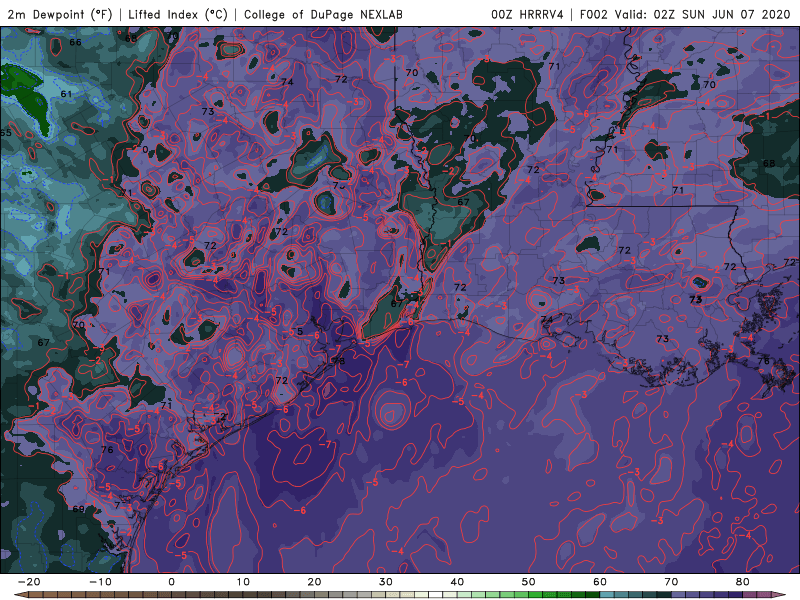The height and width of the screenshot is (600, 800).
Task: Click the "69" dewpoint value on the map
Action: 79,509
